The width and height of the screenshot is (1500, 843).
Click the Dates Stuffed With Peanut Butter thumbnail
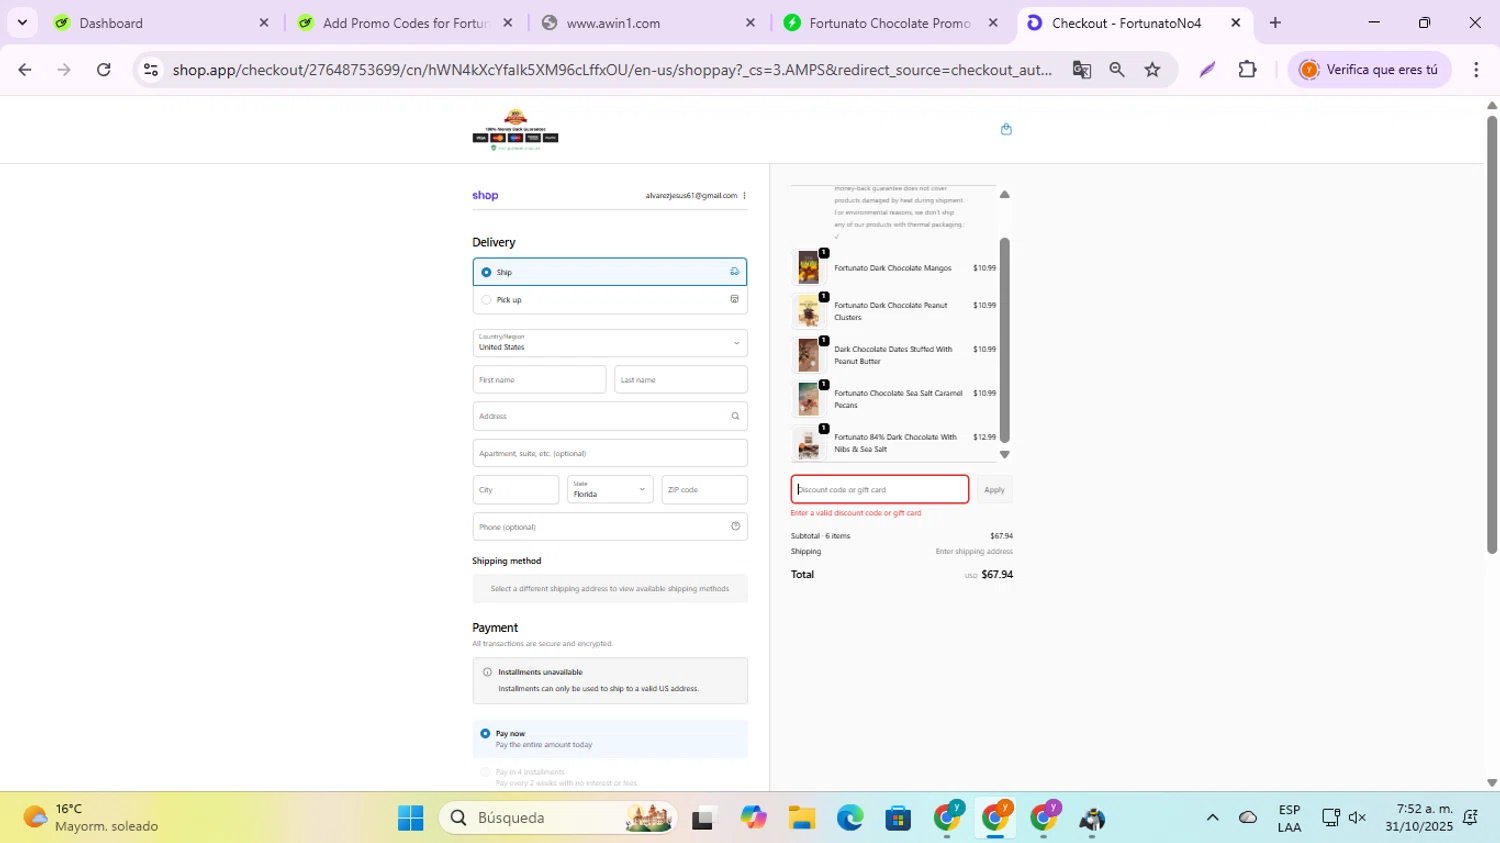(808, 356)
